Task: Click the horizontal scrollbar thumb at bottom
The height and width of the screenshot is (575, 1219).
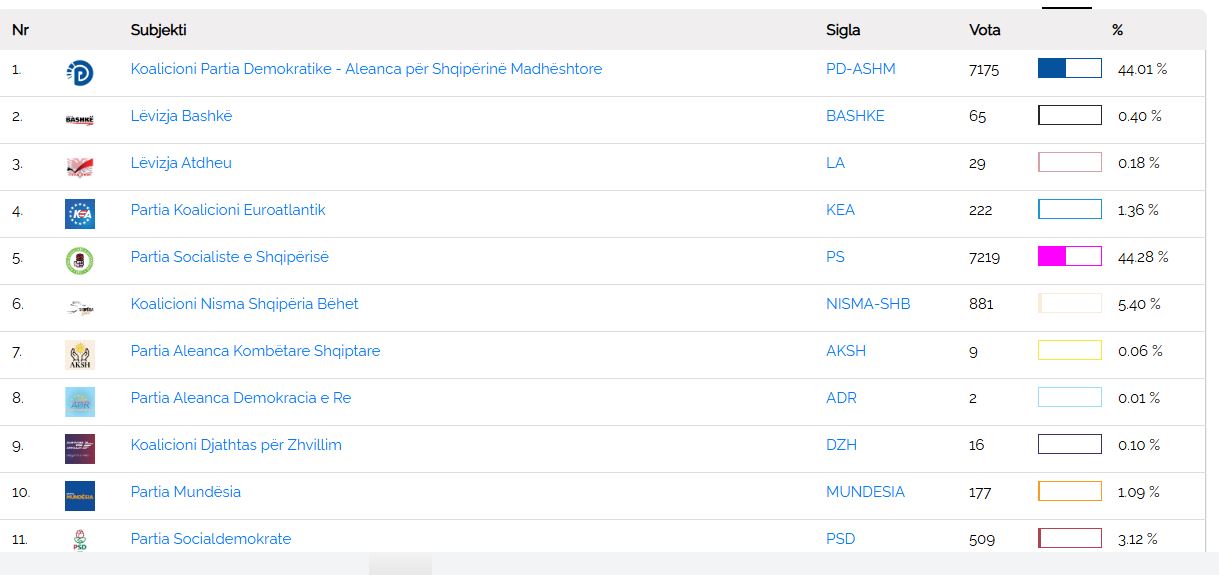Action: 400,565
